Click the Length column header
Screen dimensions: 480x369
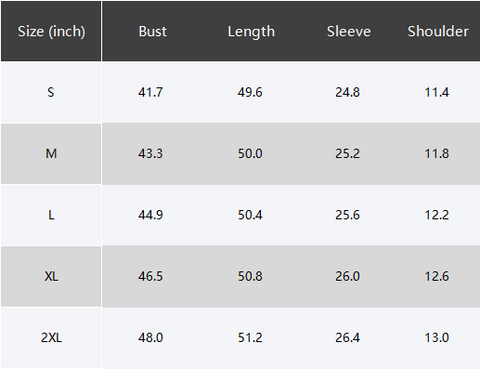coord(251,32)
